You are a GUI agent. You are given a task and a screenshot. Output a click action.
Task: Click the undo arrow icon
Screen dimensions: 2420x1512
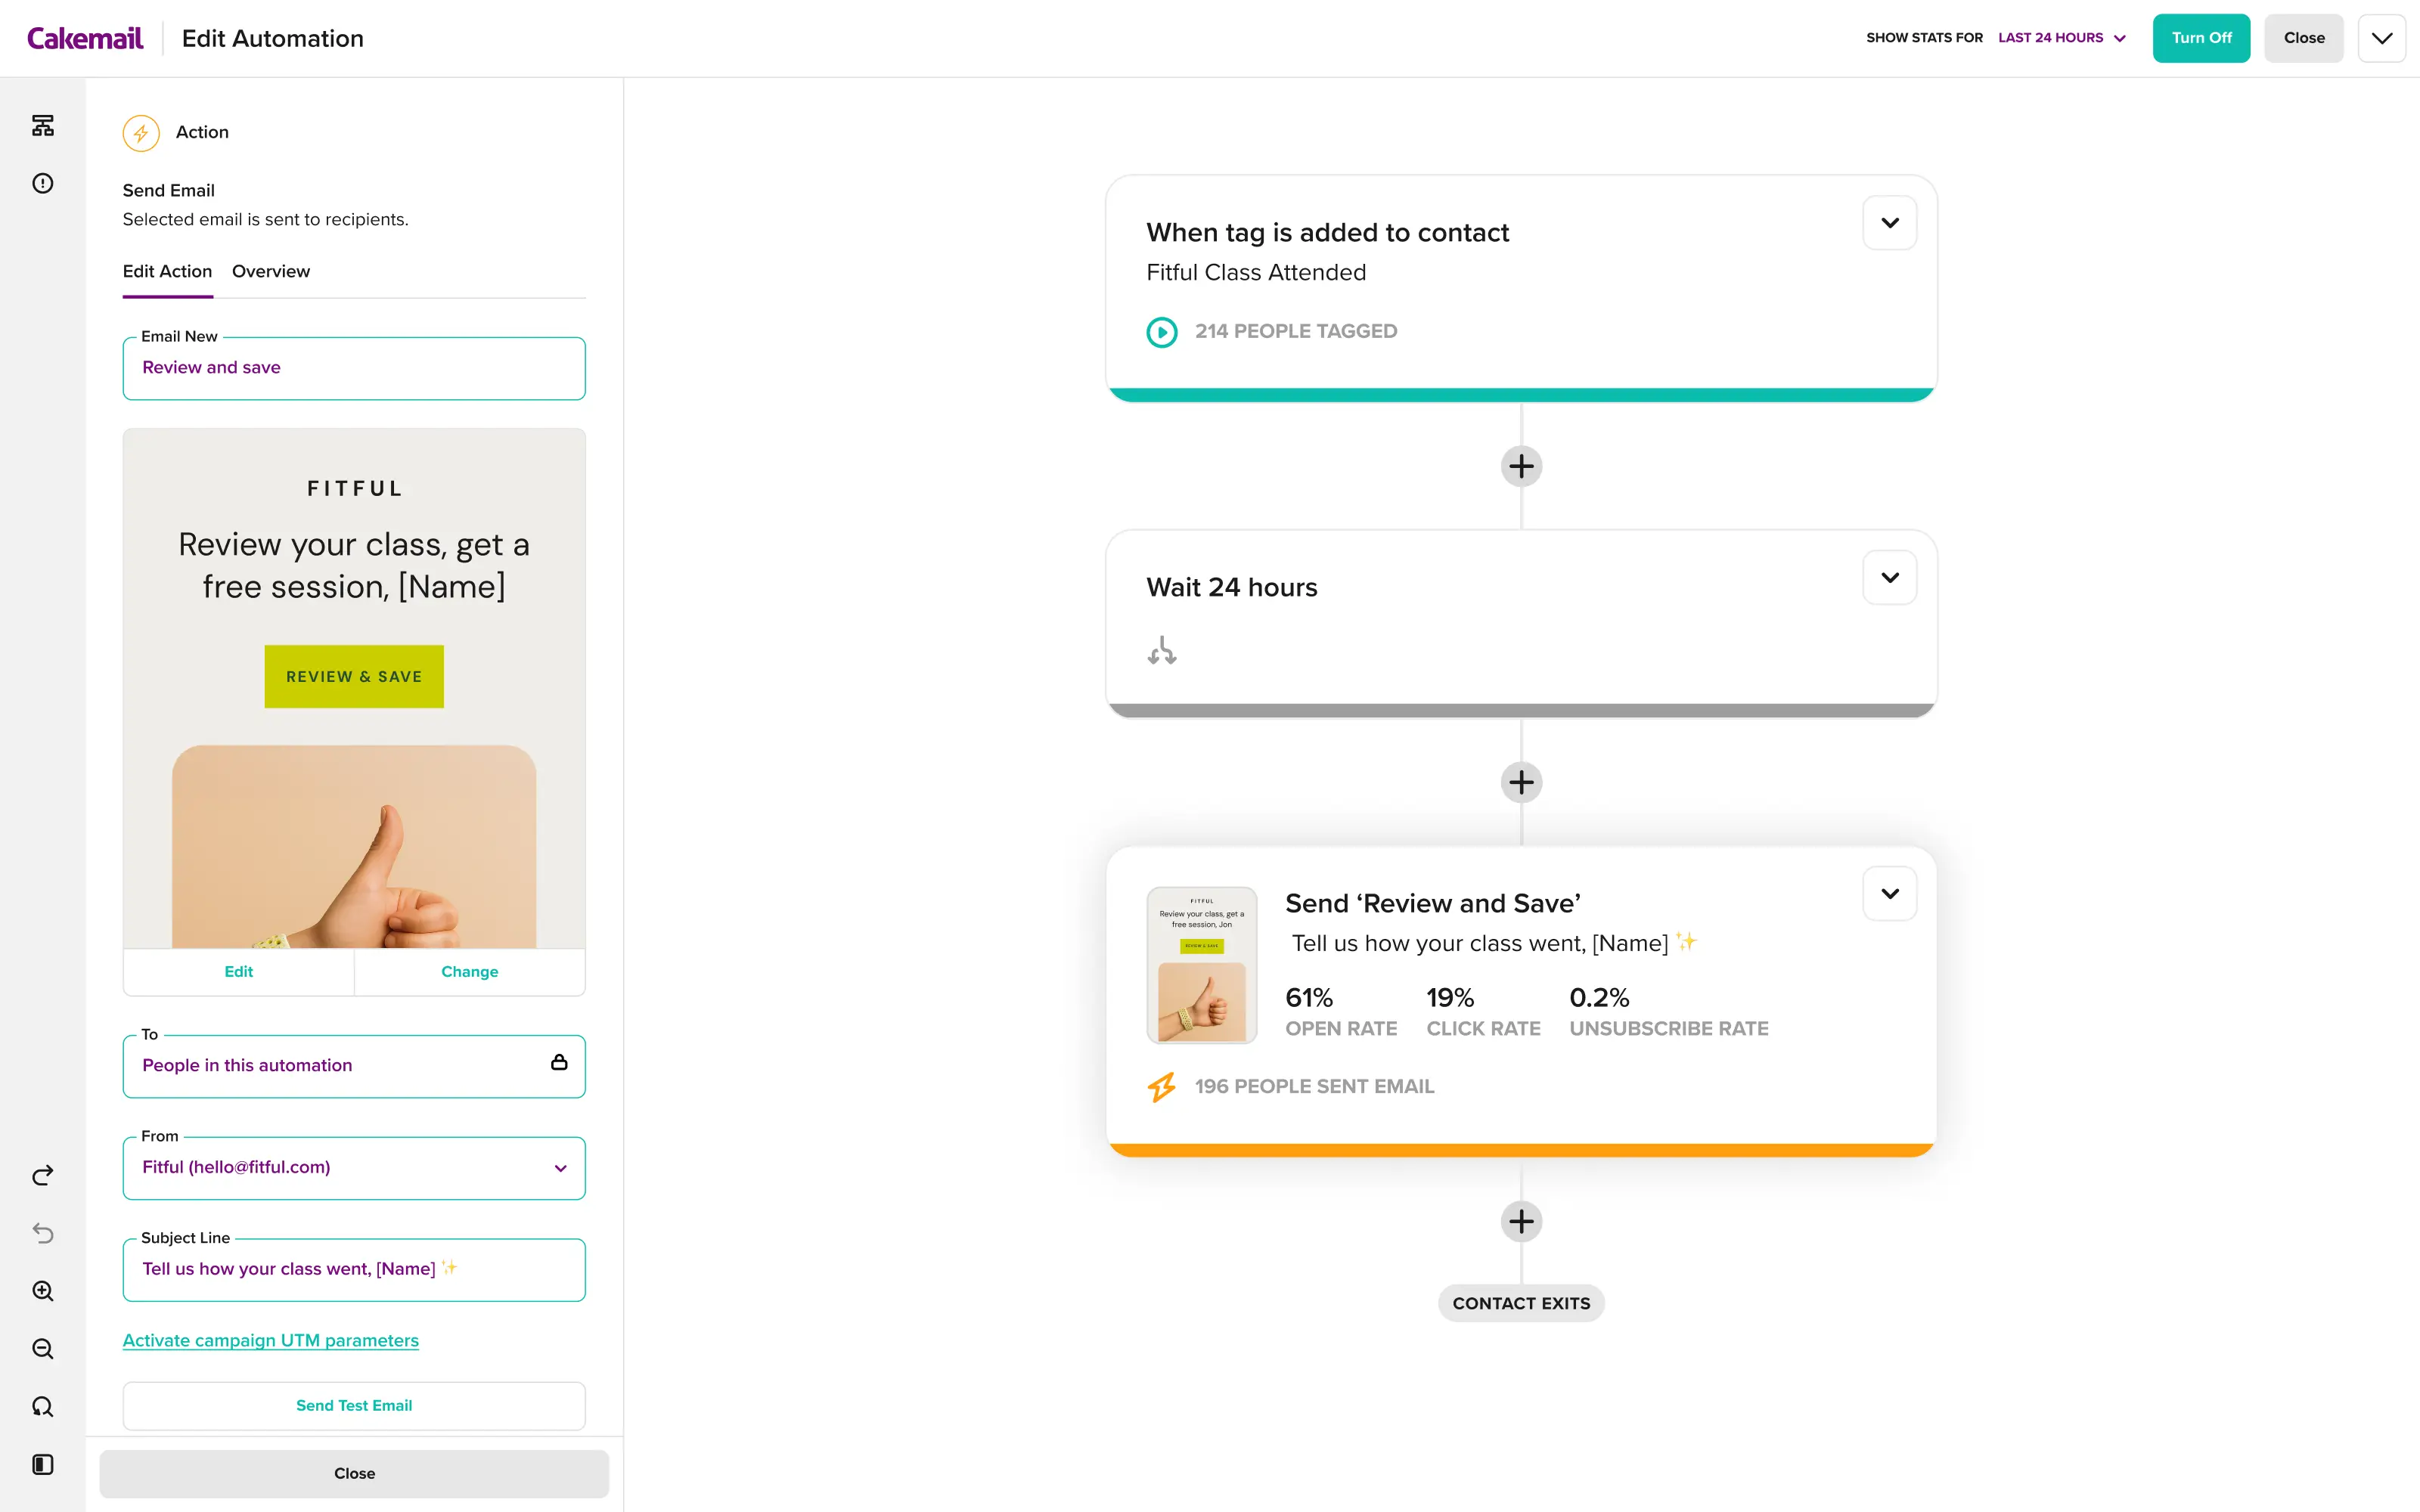pos(42,1233)
